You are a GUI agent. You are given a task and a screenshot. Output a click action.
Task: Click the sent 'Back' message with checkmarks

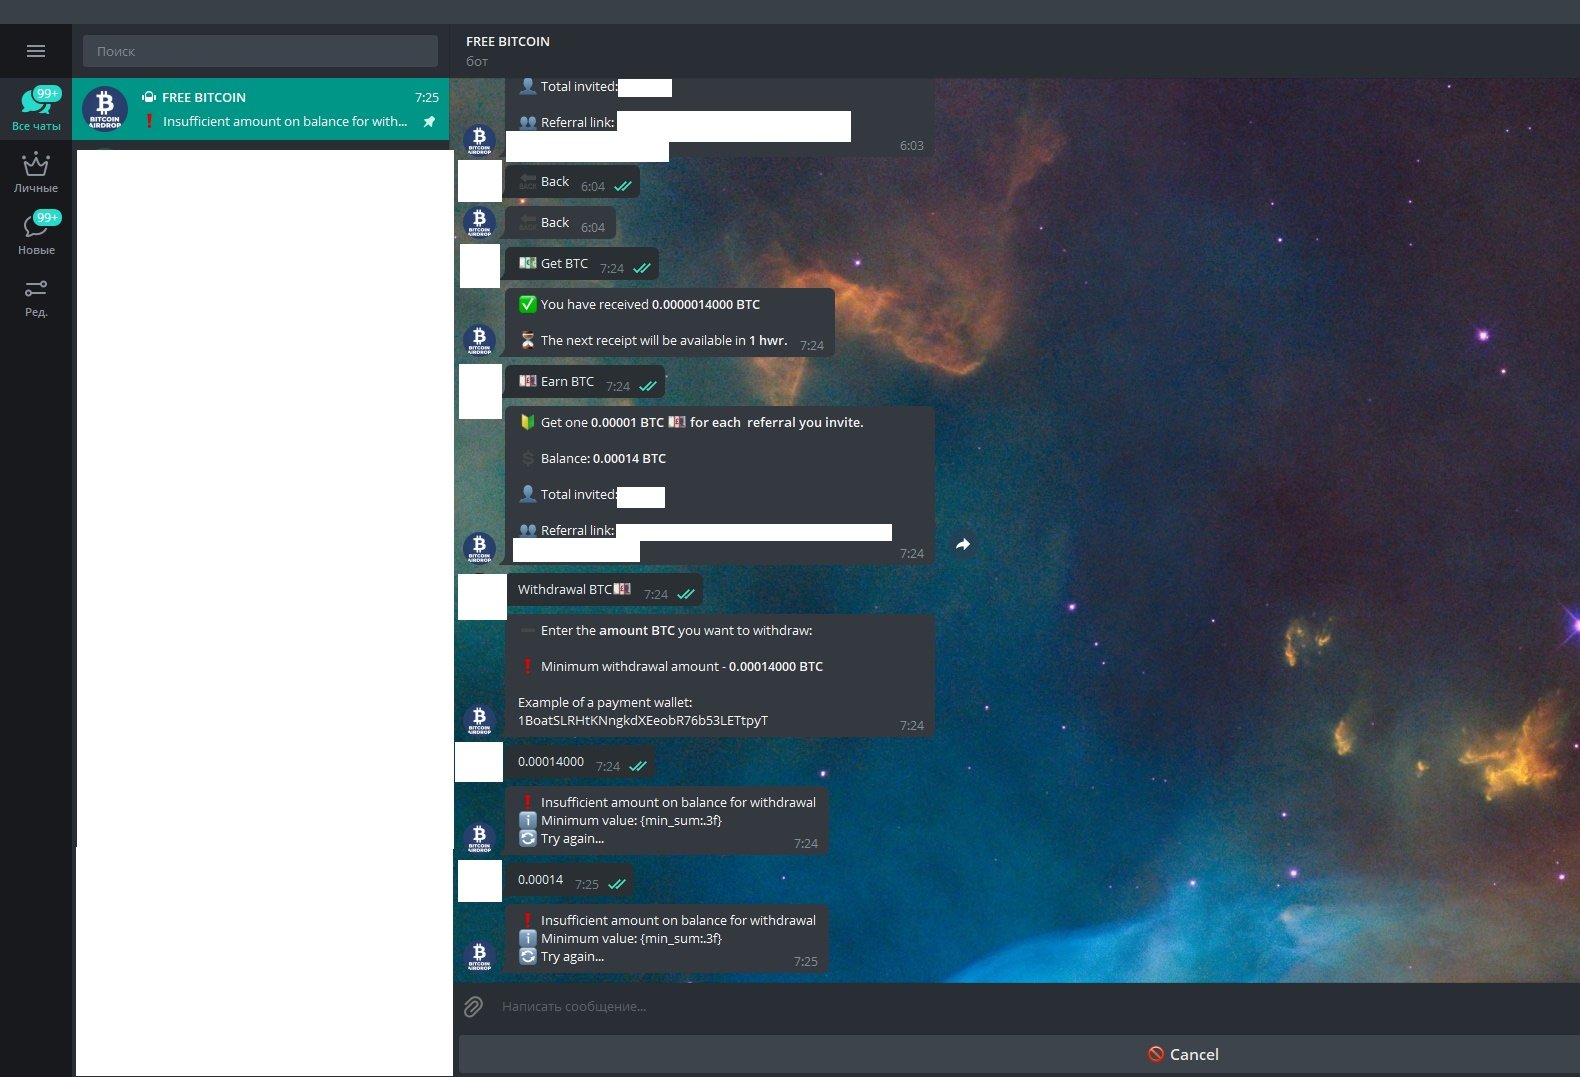[572, 183]
